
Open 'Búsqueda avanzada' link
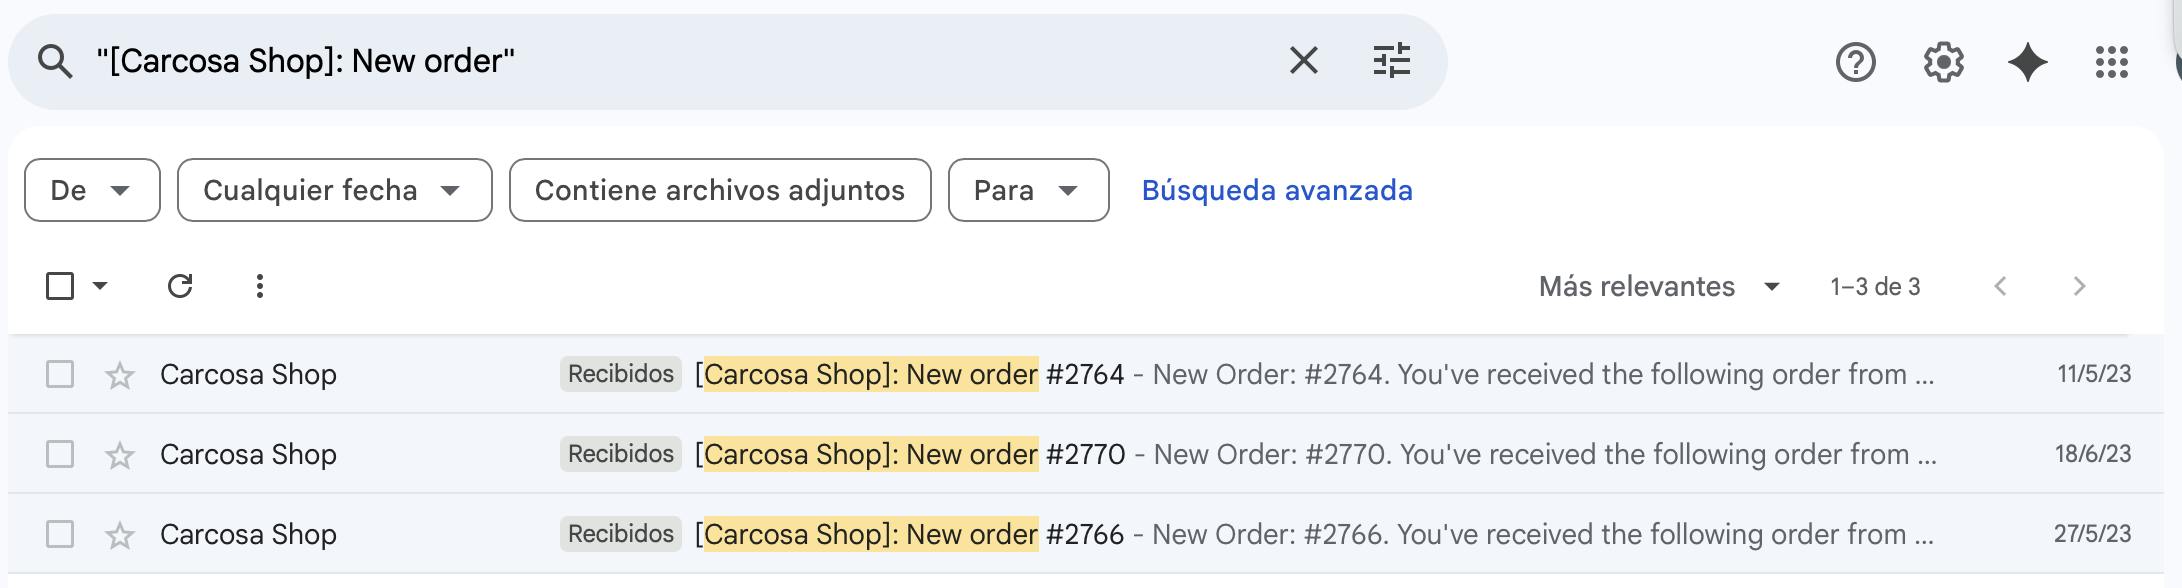1277,190
